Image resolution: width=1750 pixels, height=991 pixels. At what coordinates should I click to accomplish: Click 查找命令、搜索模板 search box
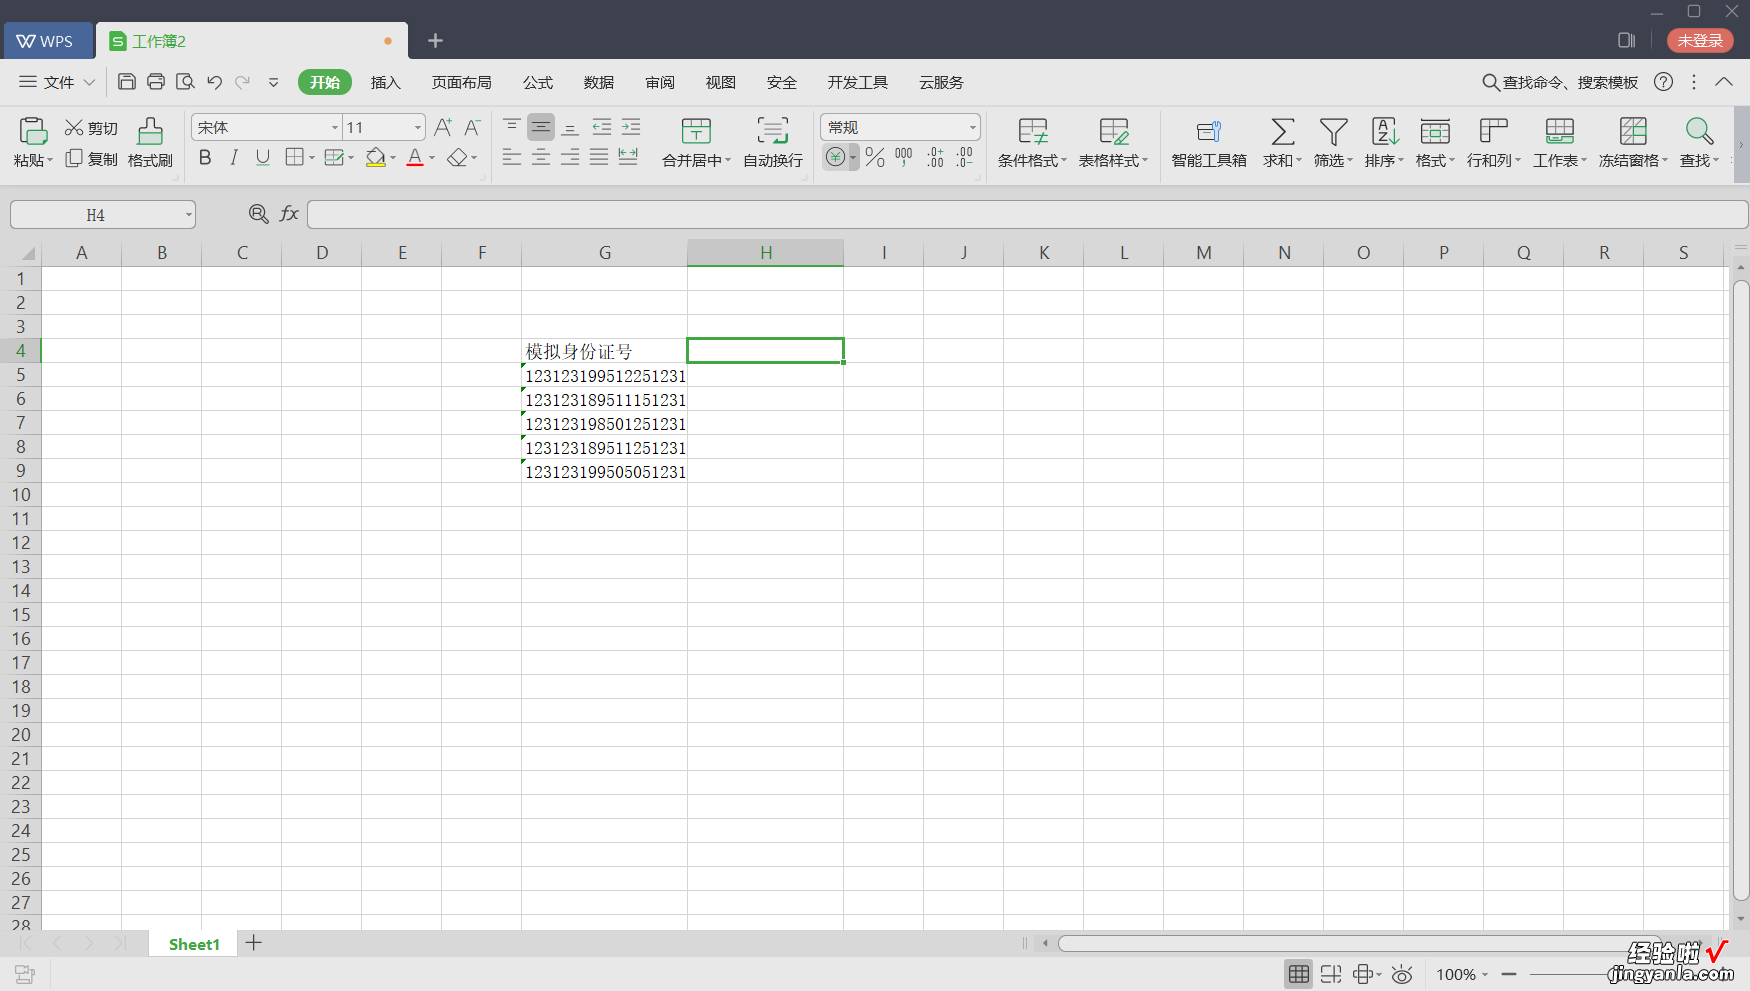[1560, 82]
